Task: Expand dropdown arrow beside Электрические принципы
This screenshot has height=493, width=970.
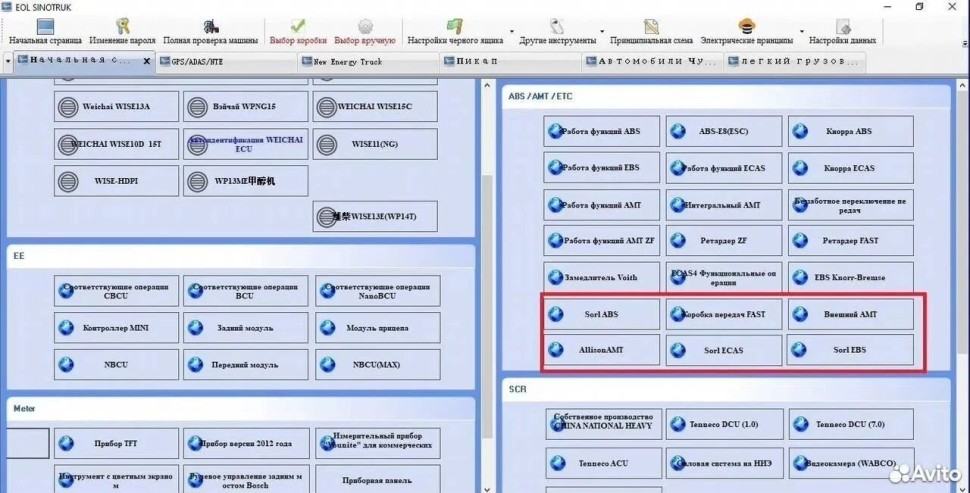Action: pyautogui.click(x=802, y=31)
